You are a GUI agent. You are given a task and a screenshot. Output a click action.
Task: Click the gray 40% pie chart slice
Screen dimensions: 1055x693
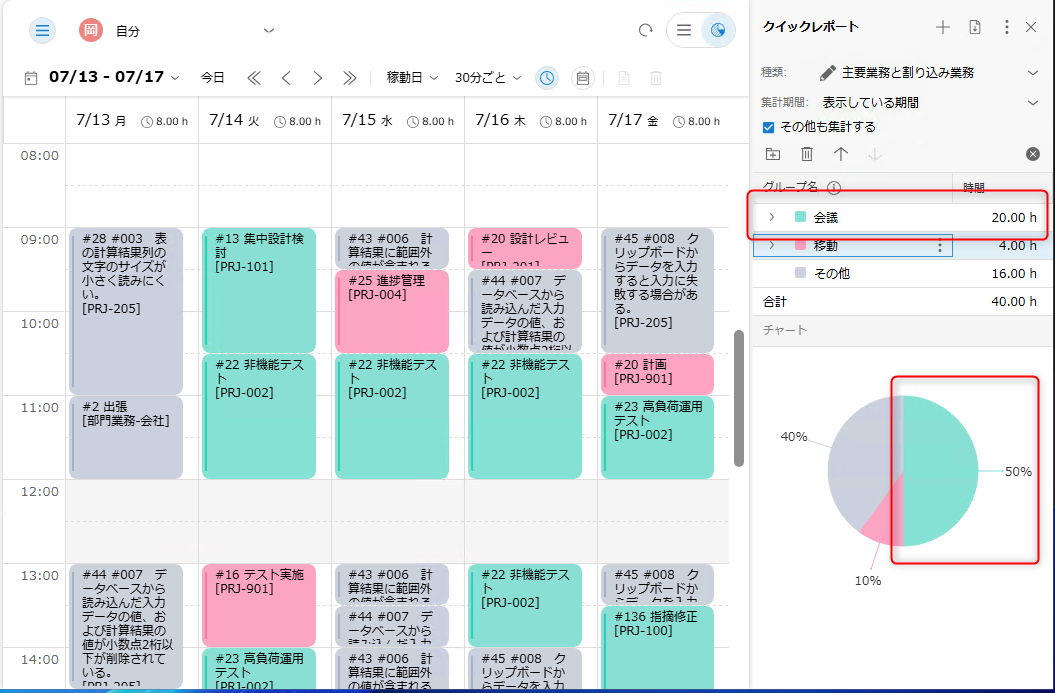[x=861, y=464]
